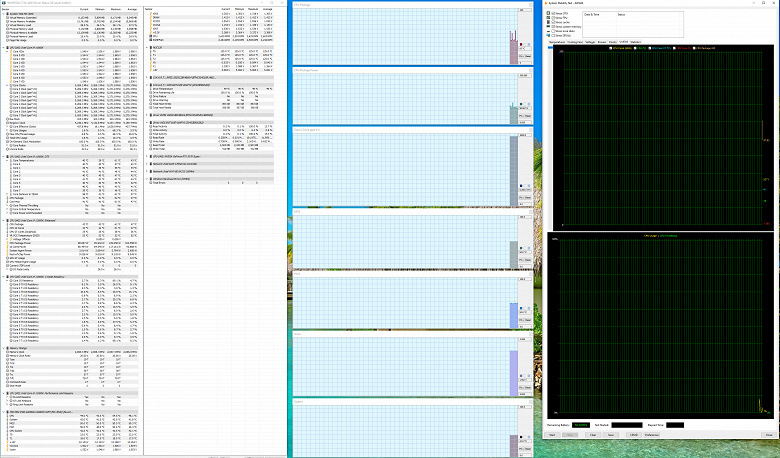
Task: Click the memory icon beside Stress system memory
Action: [548, 26]
